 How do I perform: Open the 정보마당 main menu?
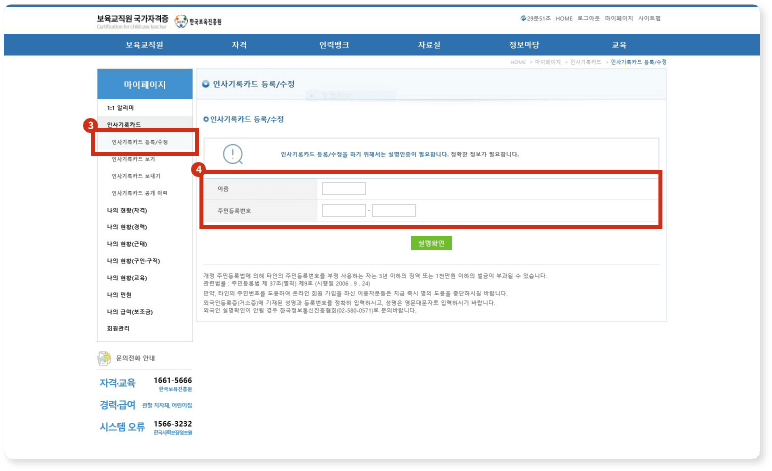pyautogui.click(x=524, y=45)
